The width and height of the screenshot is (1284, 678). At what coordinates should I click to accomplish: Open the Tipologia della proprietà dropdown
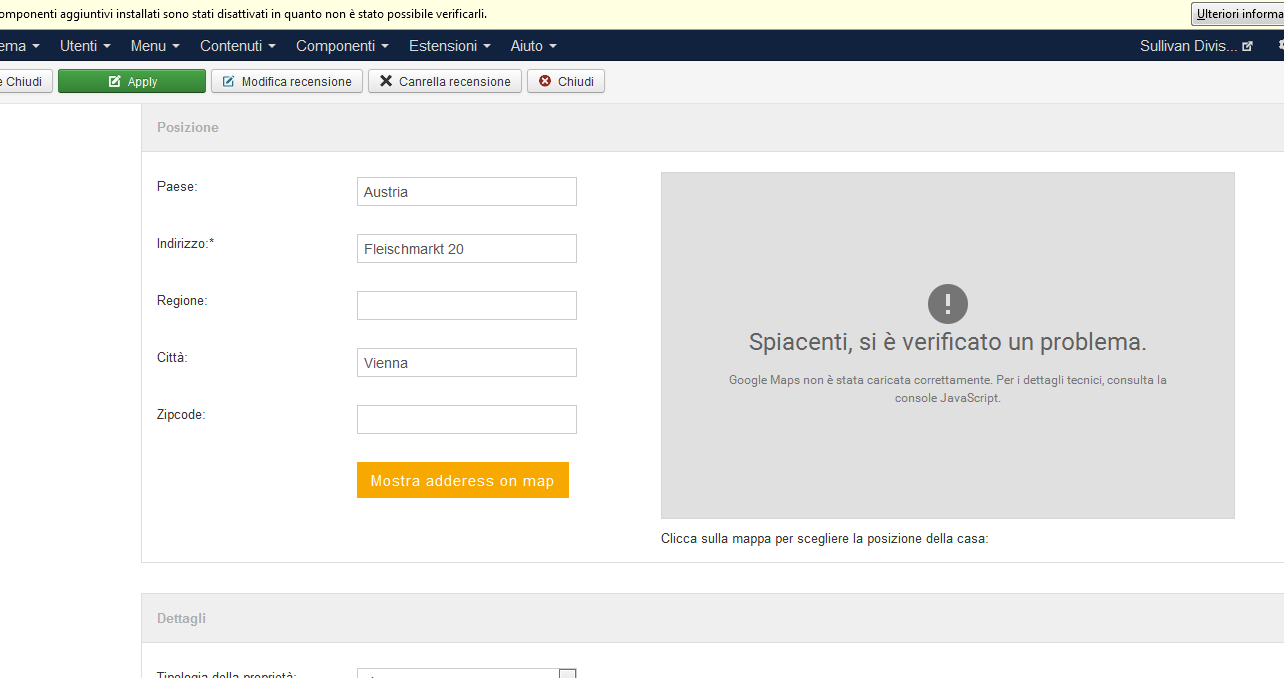pos(466,673)
